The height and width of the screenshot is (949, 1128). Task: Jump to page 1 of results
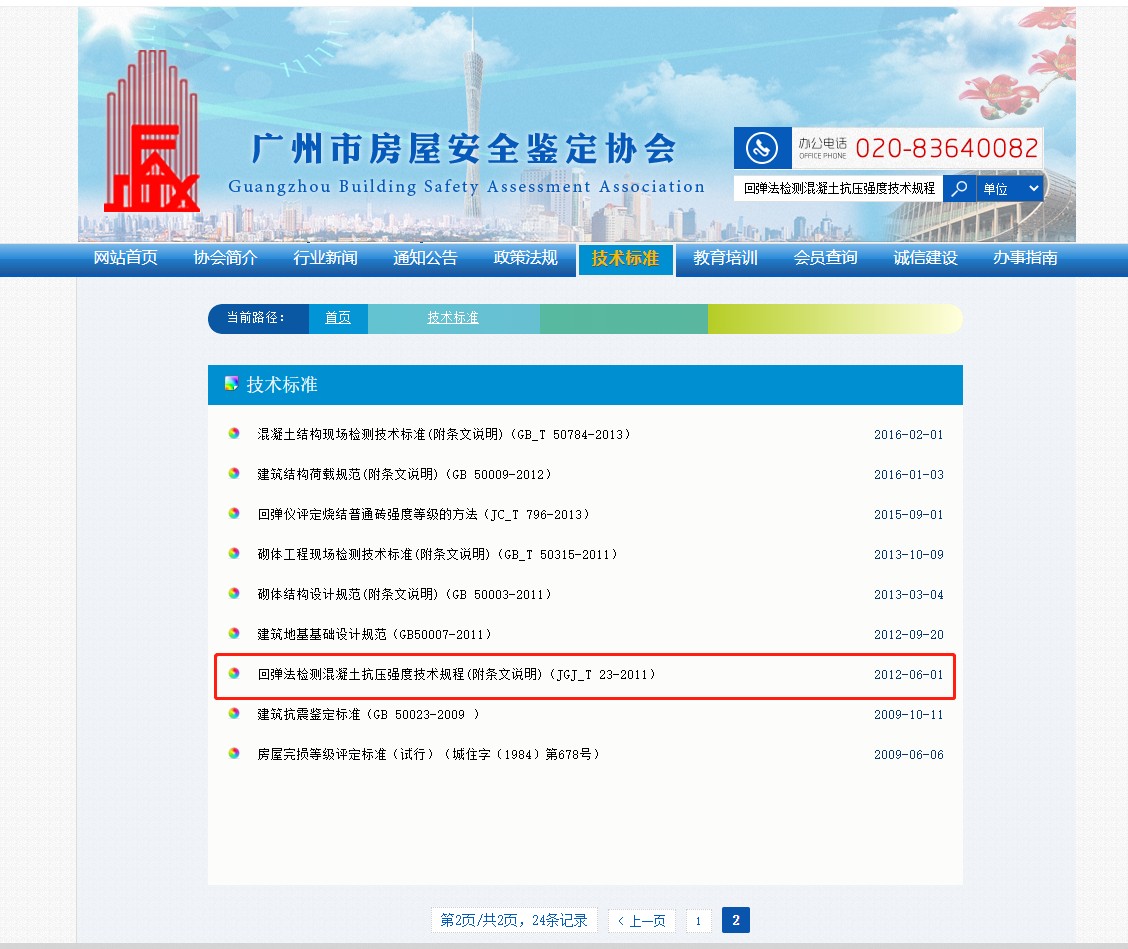pyautogui.click(x=698, y=919)
